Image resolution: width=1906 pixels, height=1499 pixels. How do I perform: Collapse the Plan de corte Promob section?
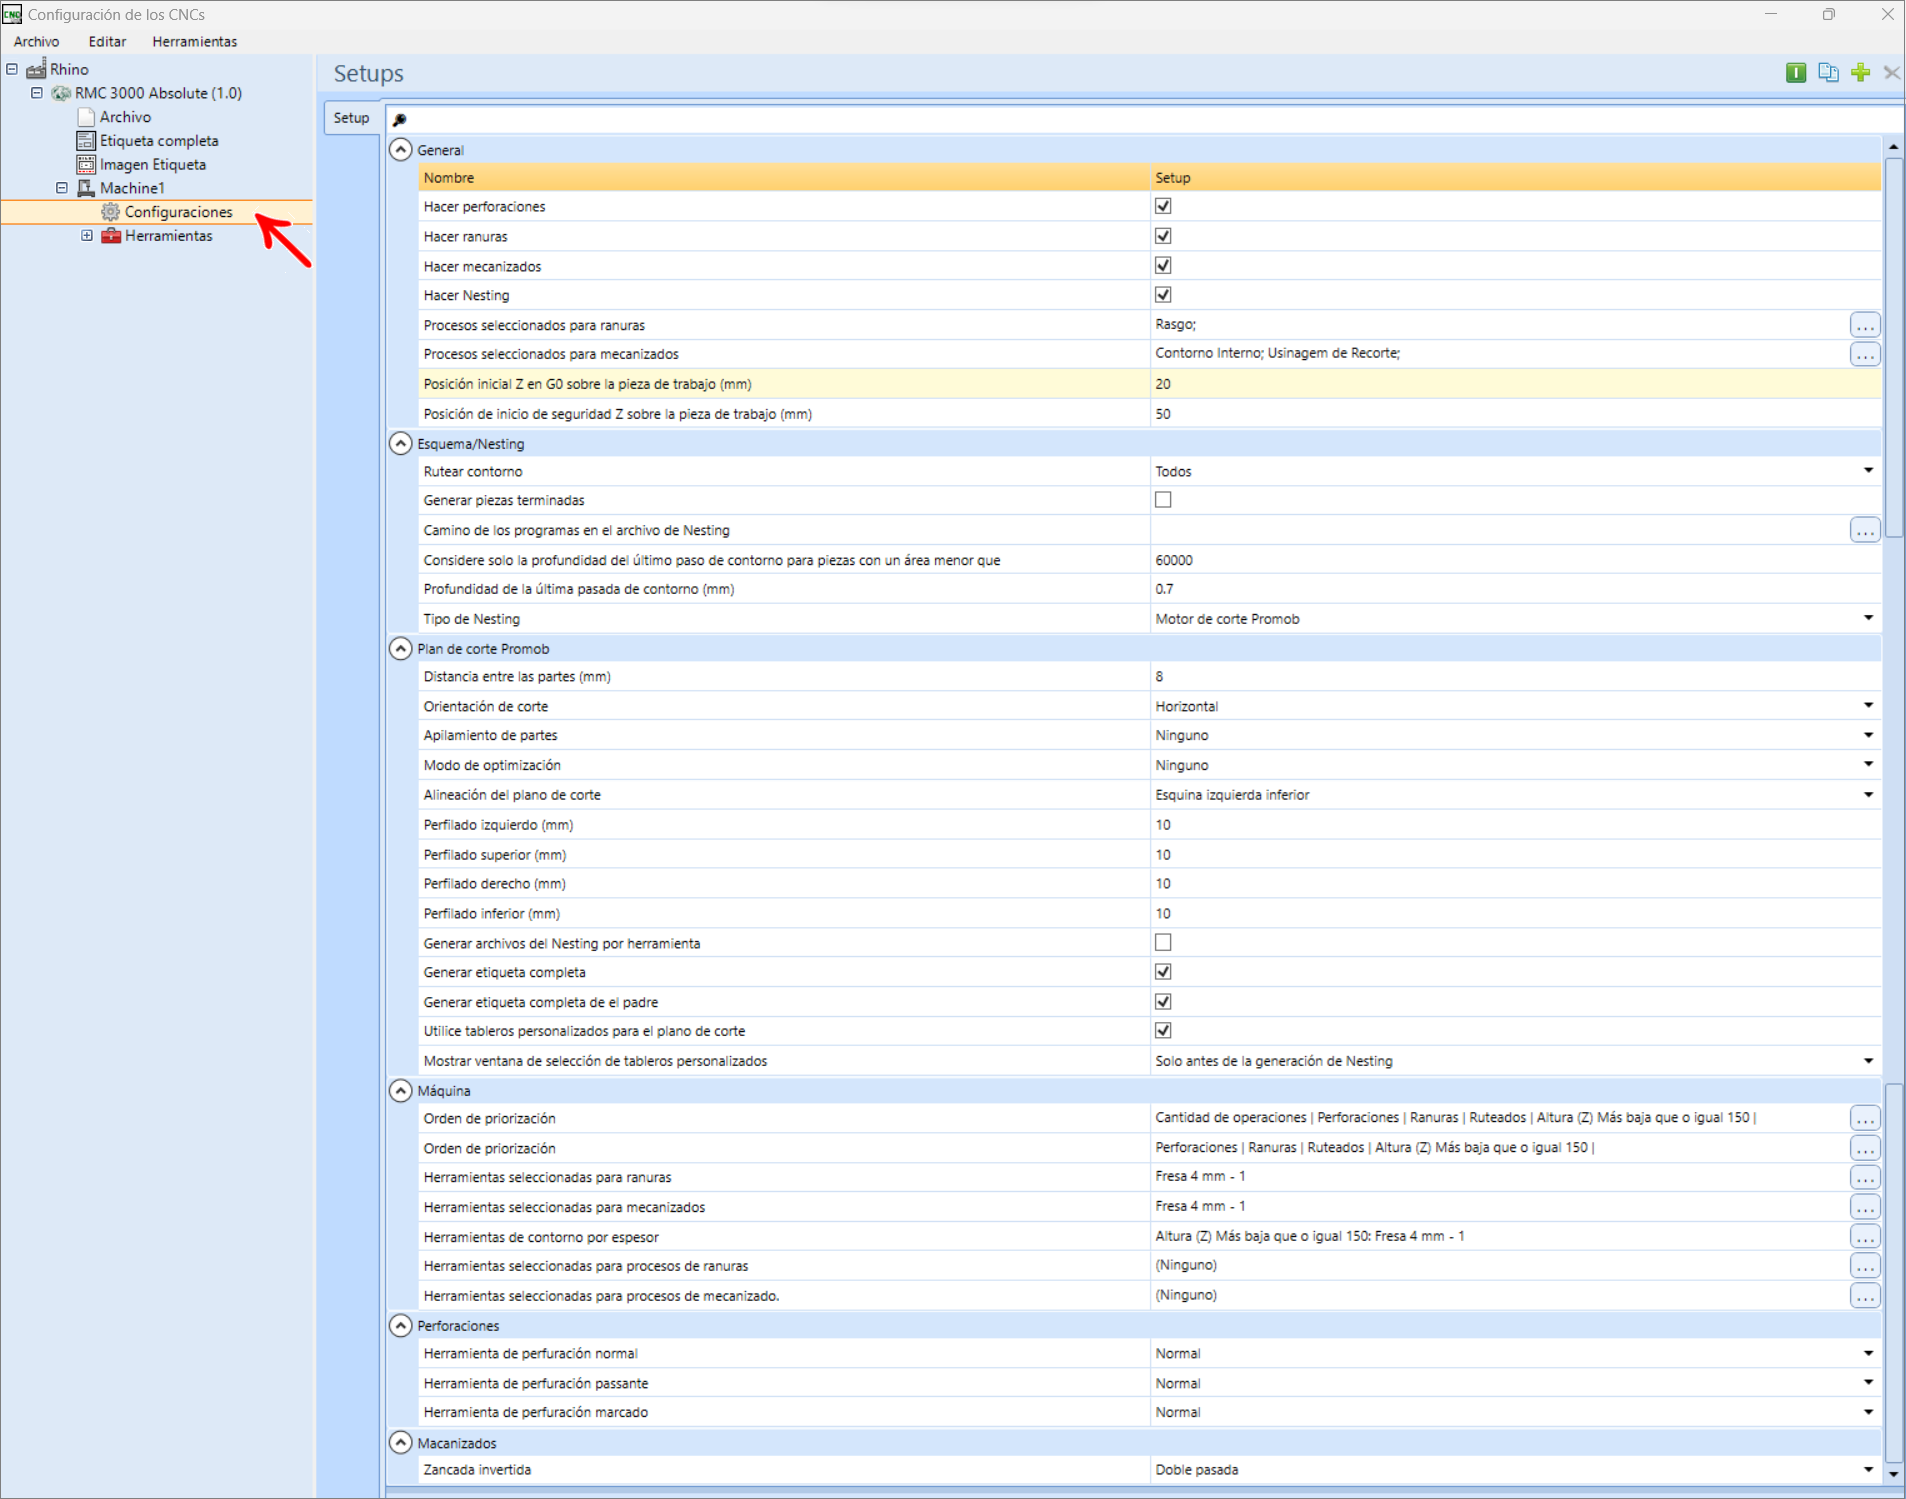pos(400,649)
